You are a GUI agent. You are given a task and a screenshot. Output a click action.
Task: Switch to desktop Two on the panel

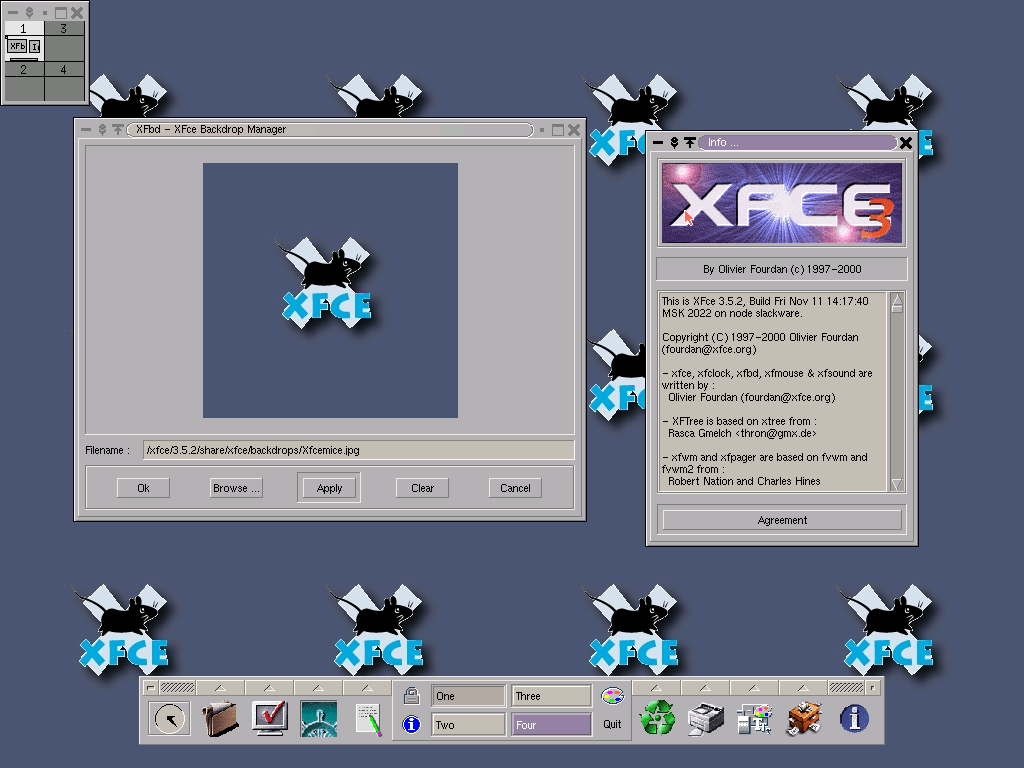click(x=468, y=725)
